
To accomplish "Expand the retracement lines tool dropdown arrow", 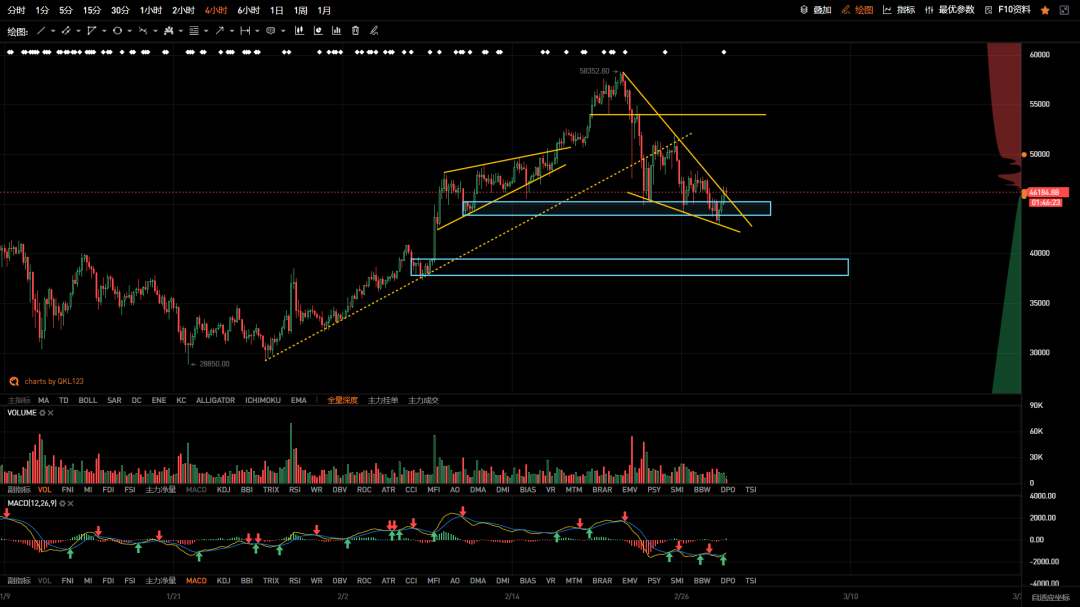I will click(x=206, y=31).
